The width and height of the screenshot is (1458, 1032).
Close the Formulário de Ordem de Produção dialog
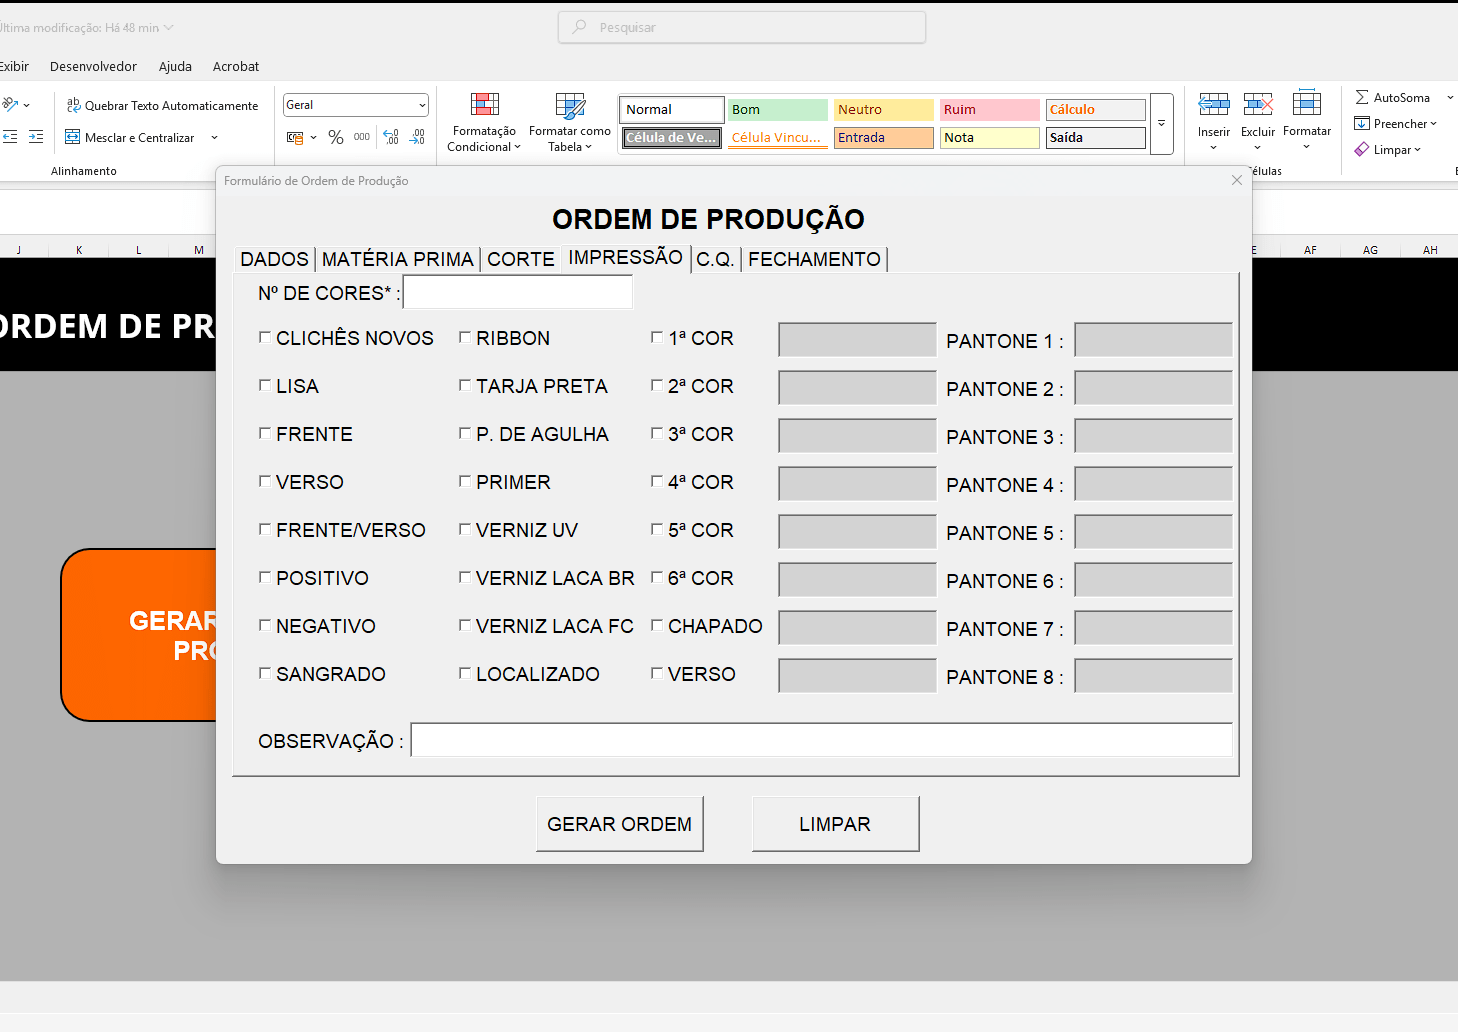click(x=1237, y=180)
